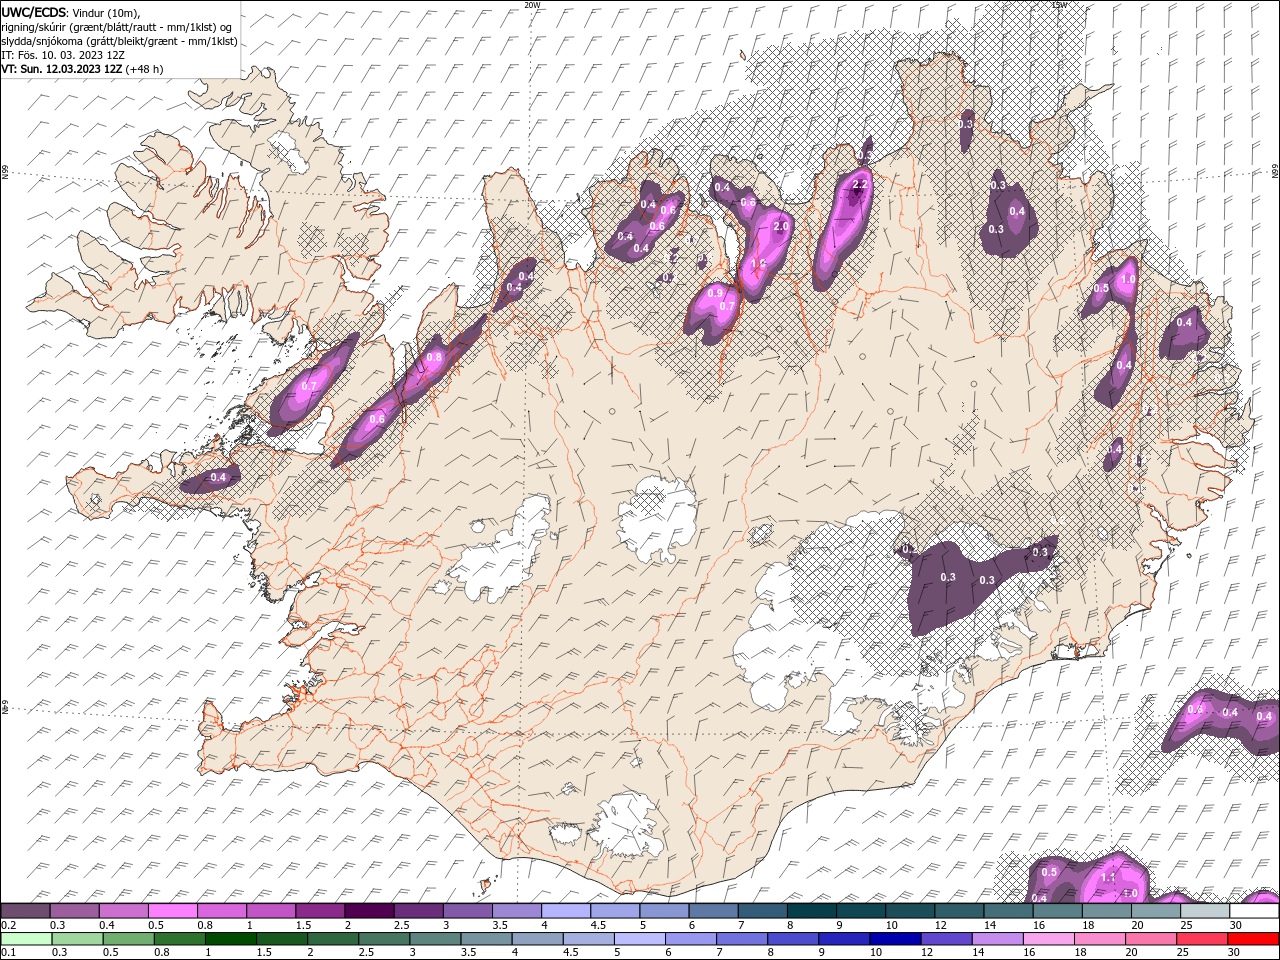The width and height of the screenshot is (1280, 960).
Task: Click the pale green lower swatch between 0.1 and 0.3
Action: point(26,939)
